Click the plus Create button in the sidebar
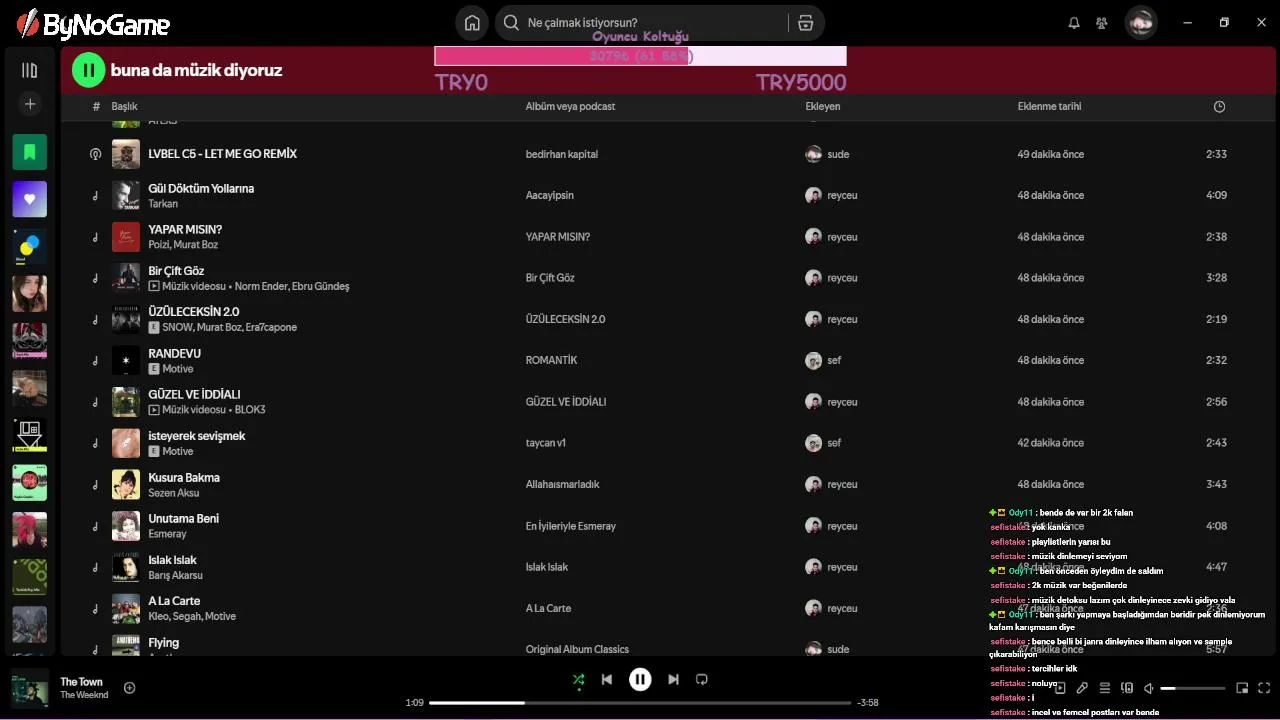 30,104
